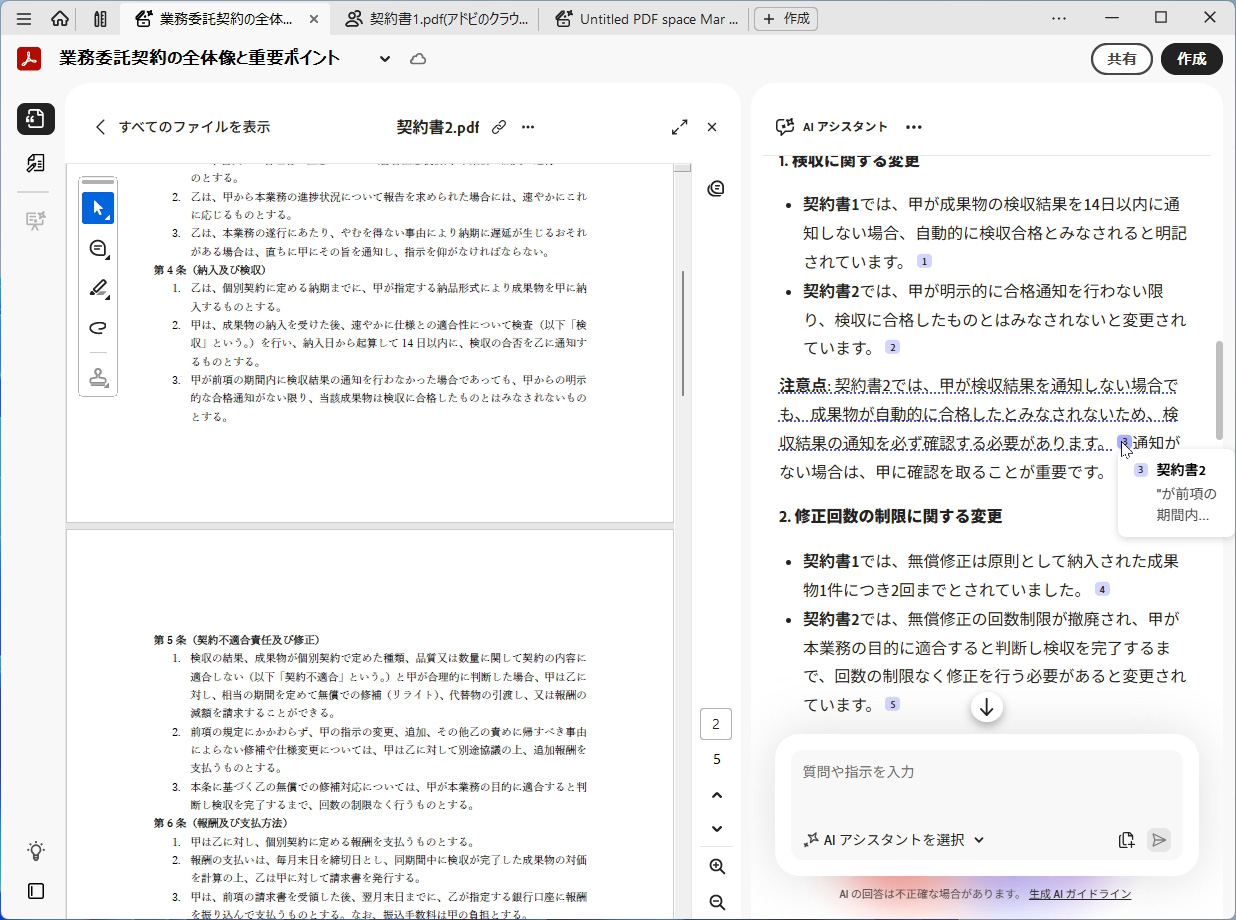
Task: Open the comments panel icon
Action: pyautogui.click(x=715, y=189)
